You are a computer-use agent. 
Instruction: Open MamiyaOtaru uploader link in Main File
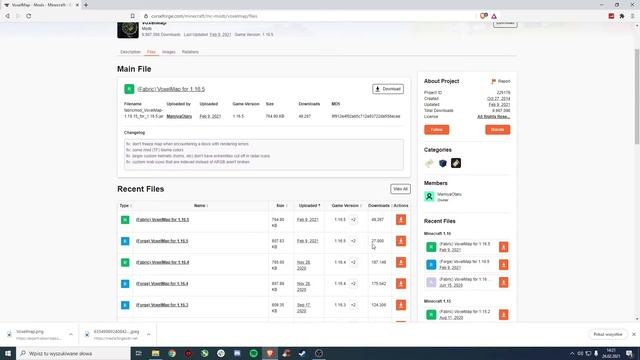(x=179, y=116)
